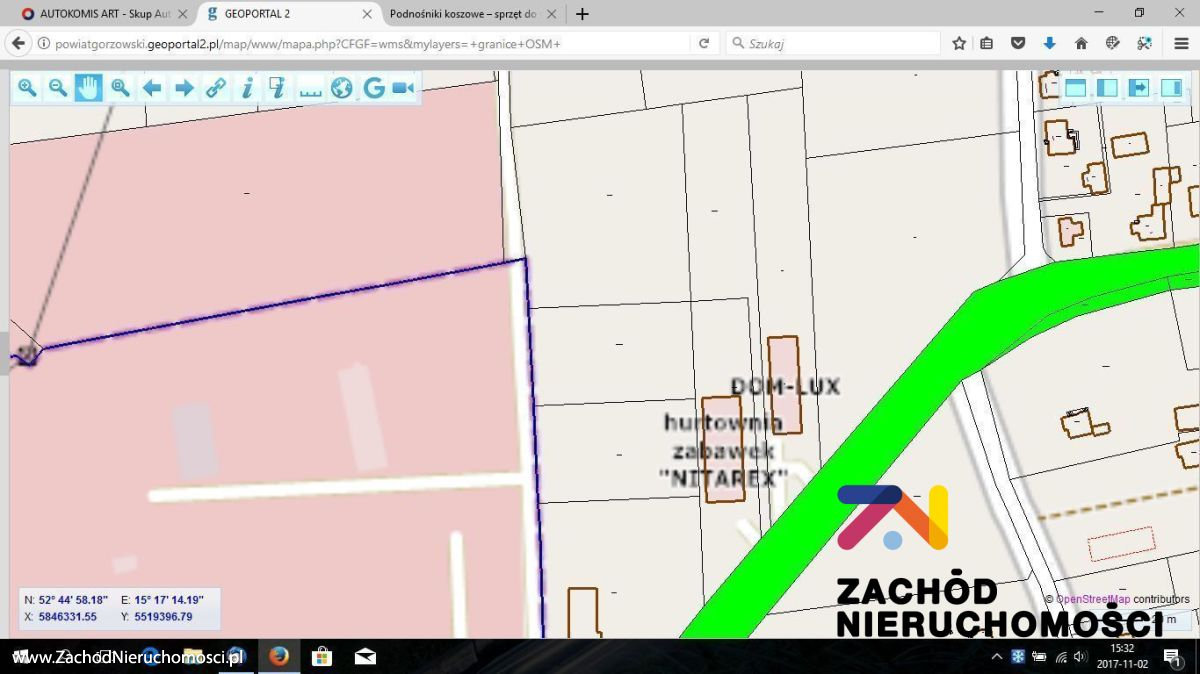The width and height of the screenshot is (1200, 674).
Task: Click the zoom out magnifier tool
Action: pos(58,88)
